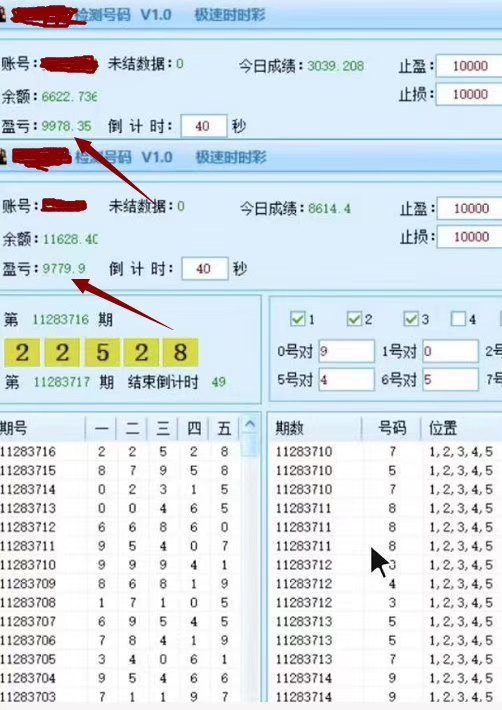Click the 盈亏 value 9779.9
This screenshot has height=710, width=502.
(64, 269)
